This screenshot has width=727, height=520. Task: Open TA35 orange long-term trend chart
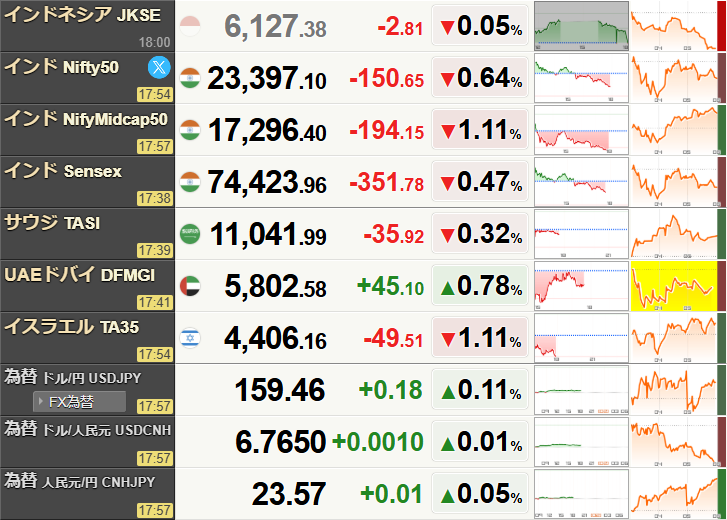pyautogui.click(x=674, y=338)
